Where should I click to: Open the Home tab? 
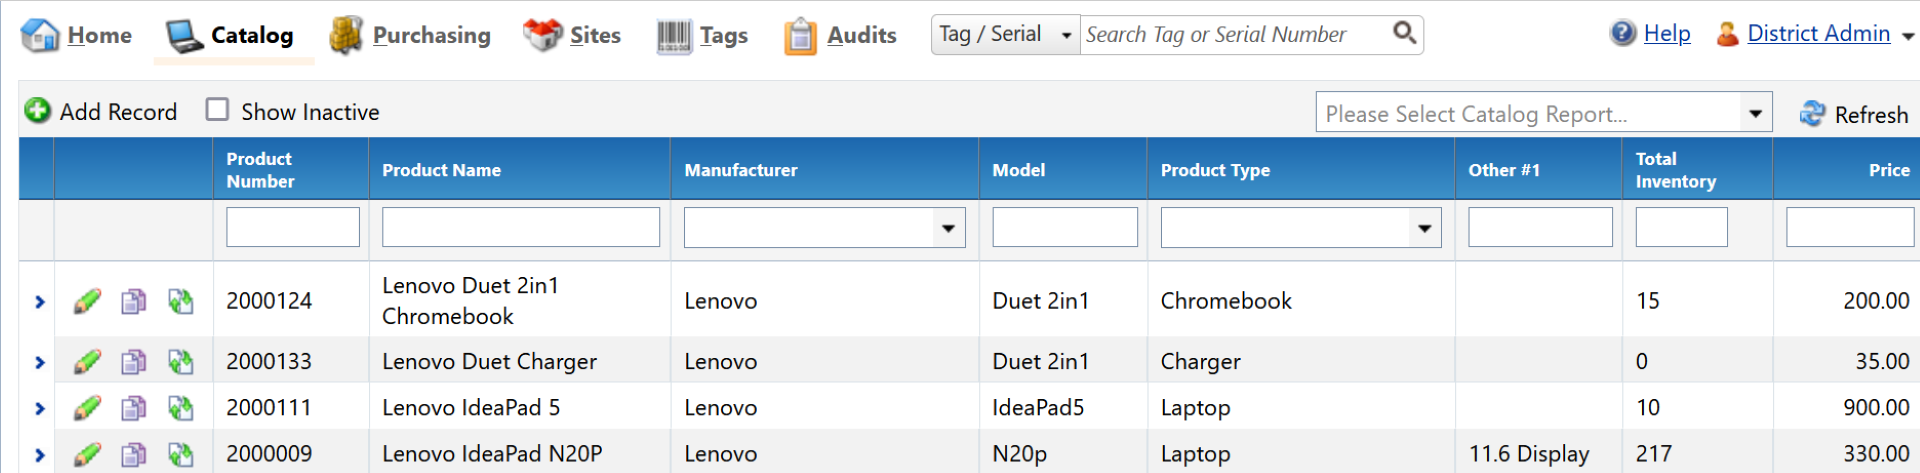coord(77,35)
